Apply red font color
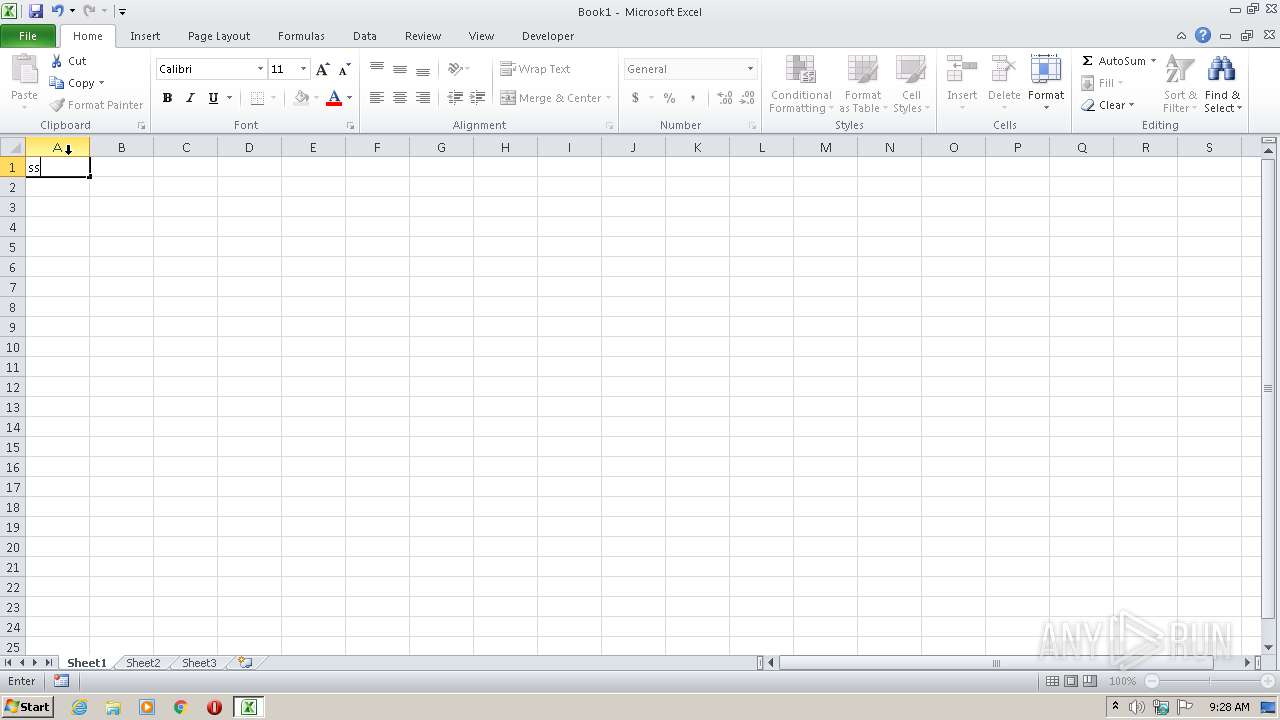Image resolution: width=1280 pixels, height=720 pixels. [334, 98]
